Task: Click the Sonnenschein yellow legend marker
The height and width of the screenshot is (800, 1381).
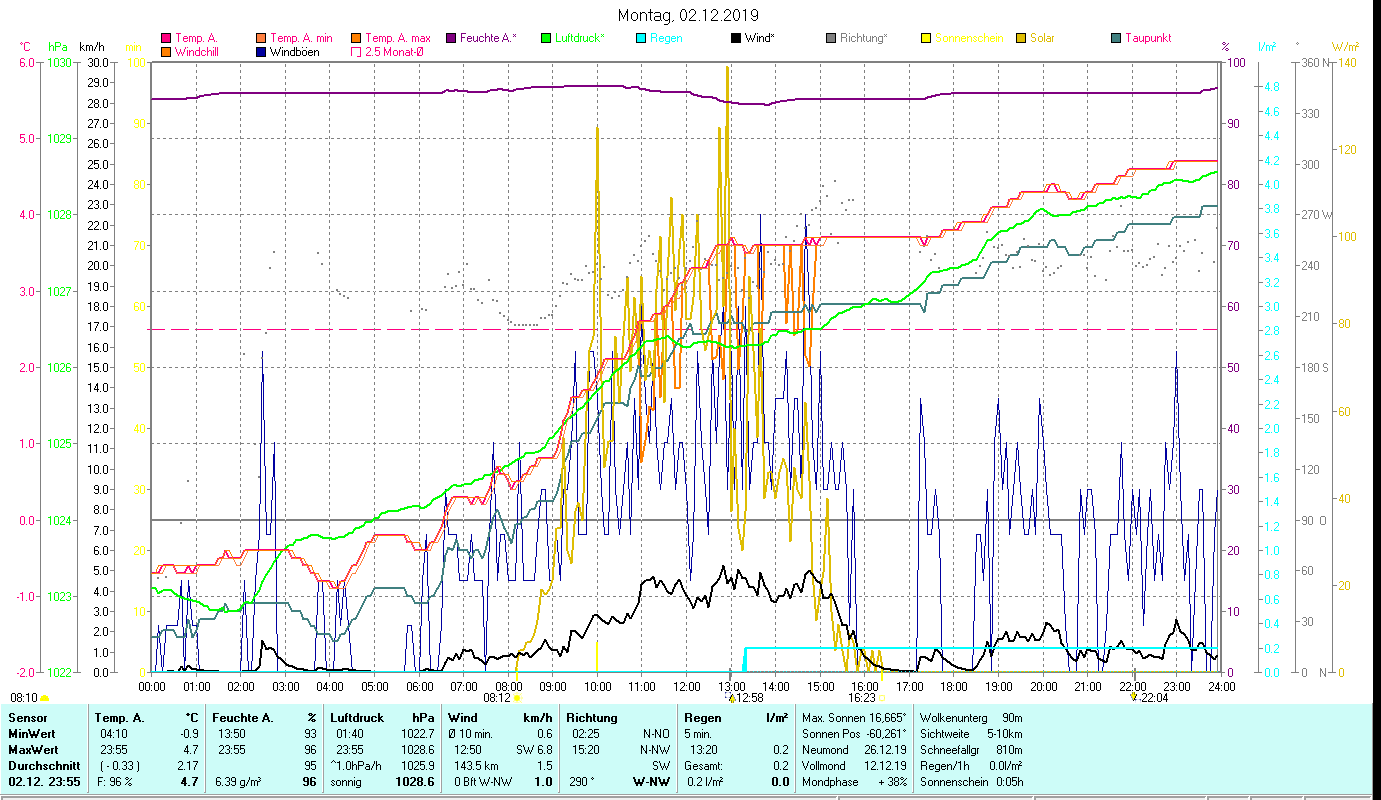Action: pyautogui.click(x=926, y=39)
